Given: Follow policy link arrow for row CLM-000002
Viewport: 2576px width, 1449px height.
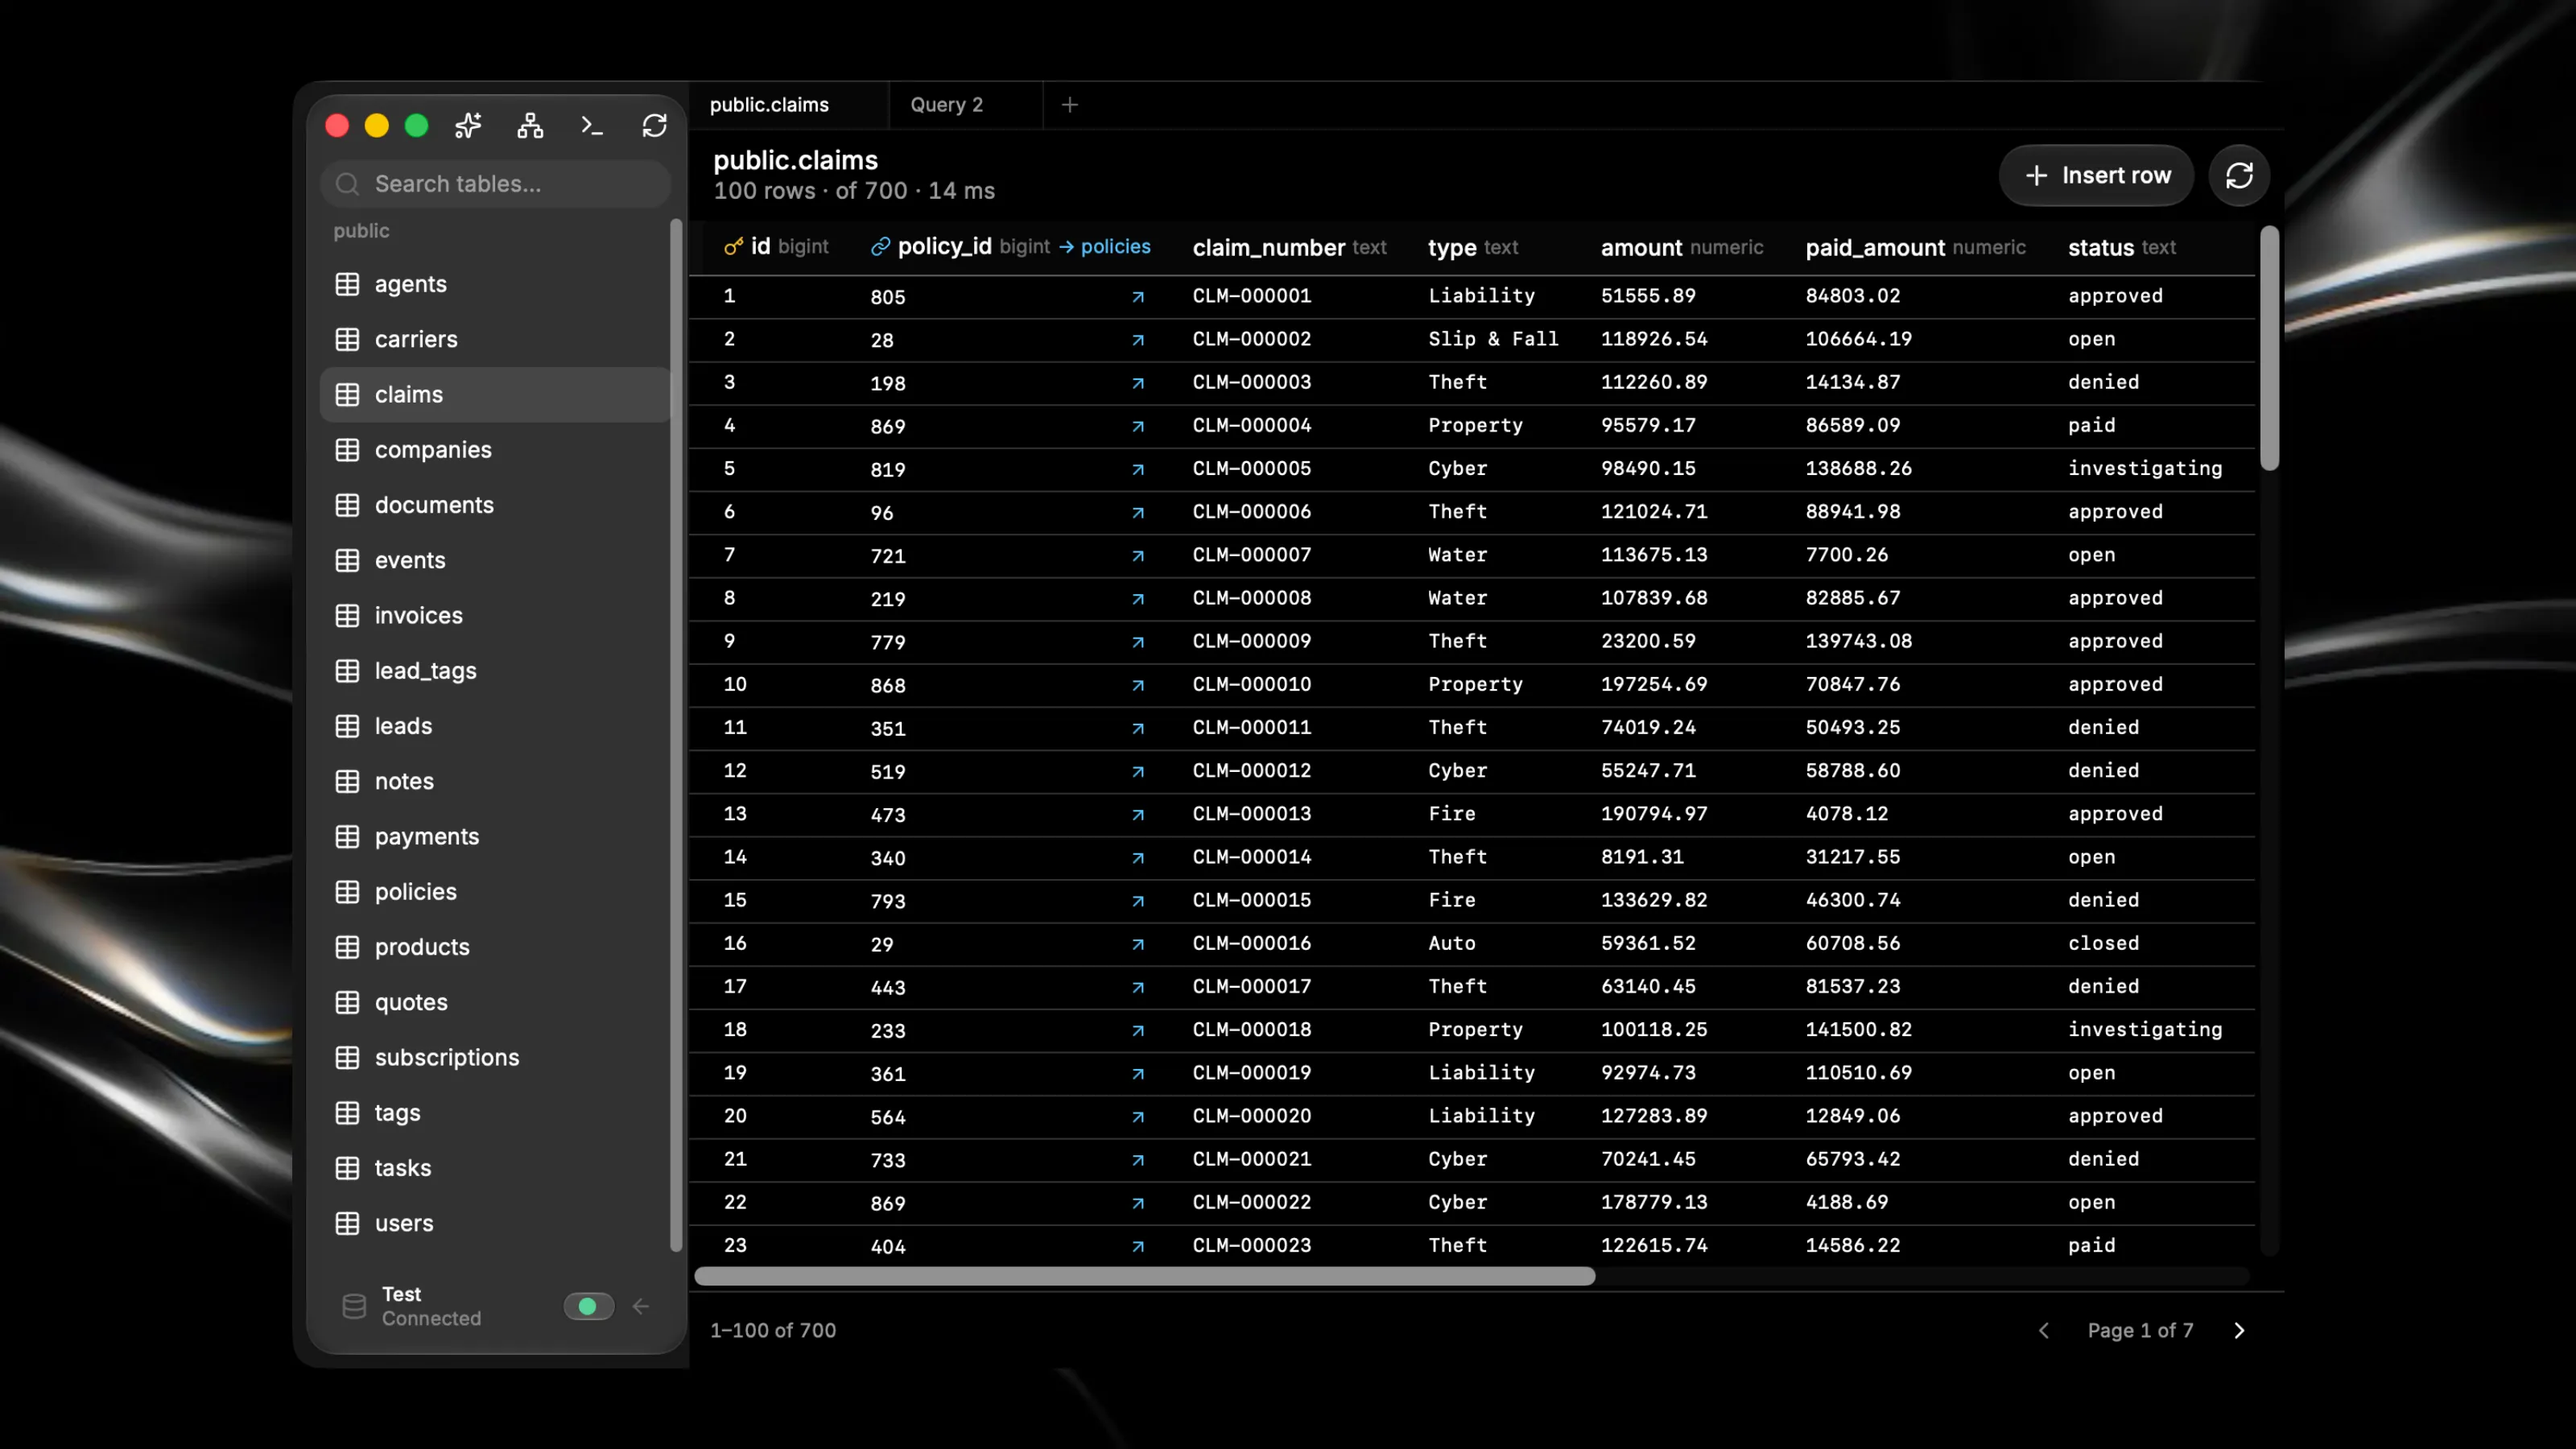Looking at the screenshot, I should coord(1138,340).
